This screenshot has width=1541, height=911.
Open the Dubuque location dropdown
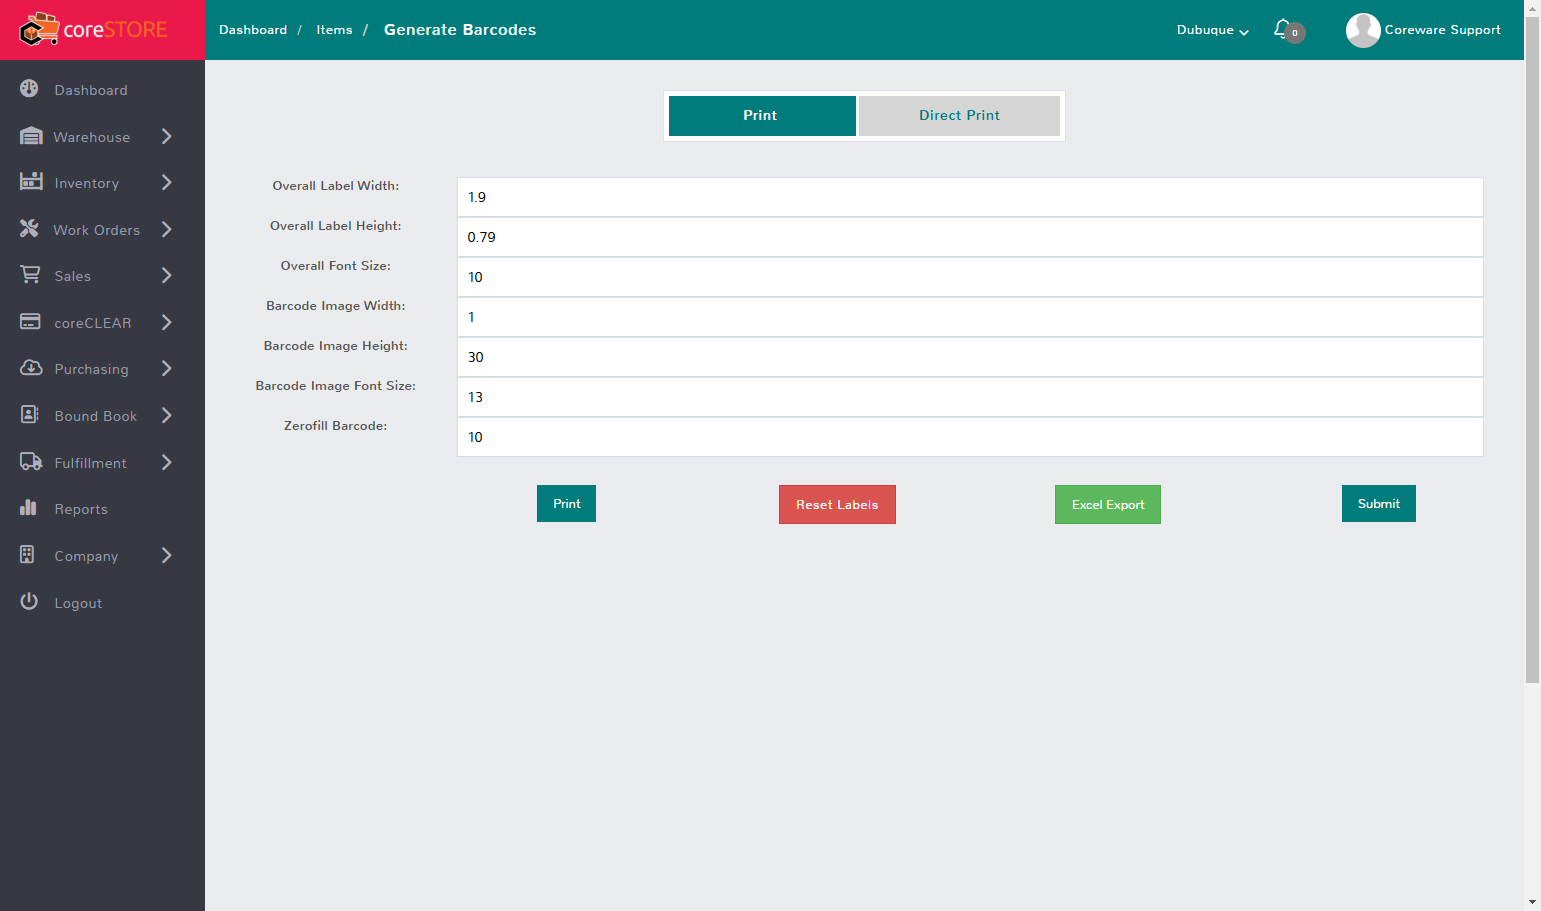[1212, 30]
